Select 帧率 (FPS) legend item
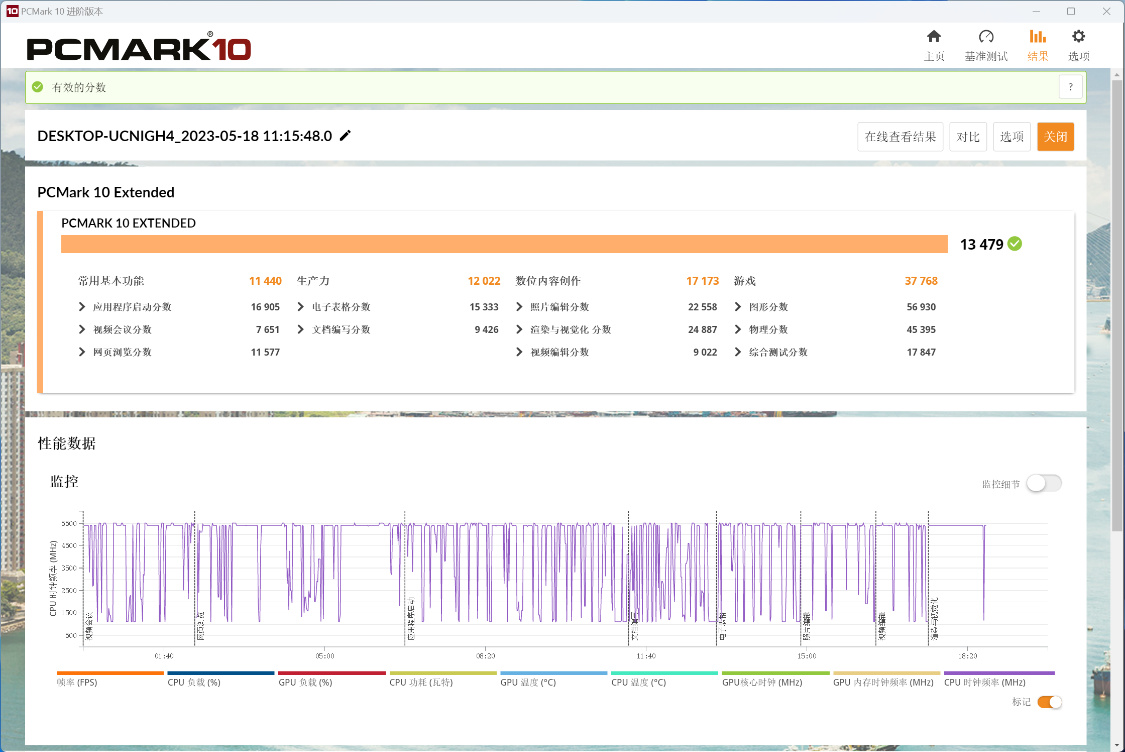Viewport: 1125px width, 752px height. (x=110, y=678)
